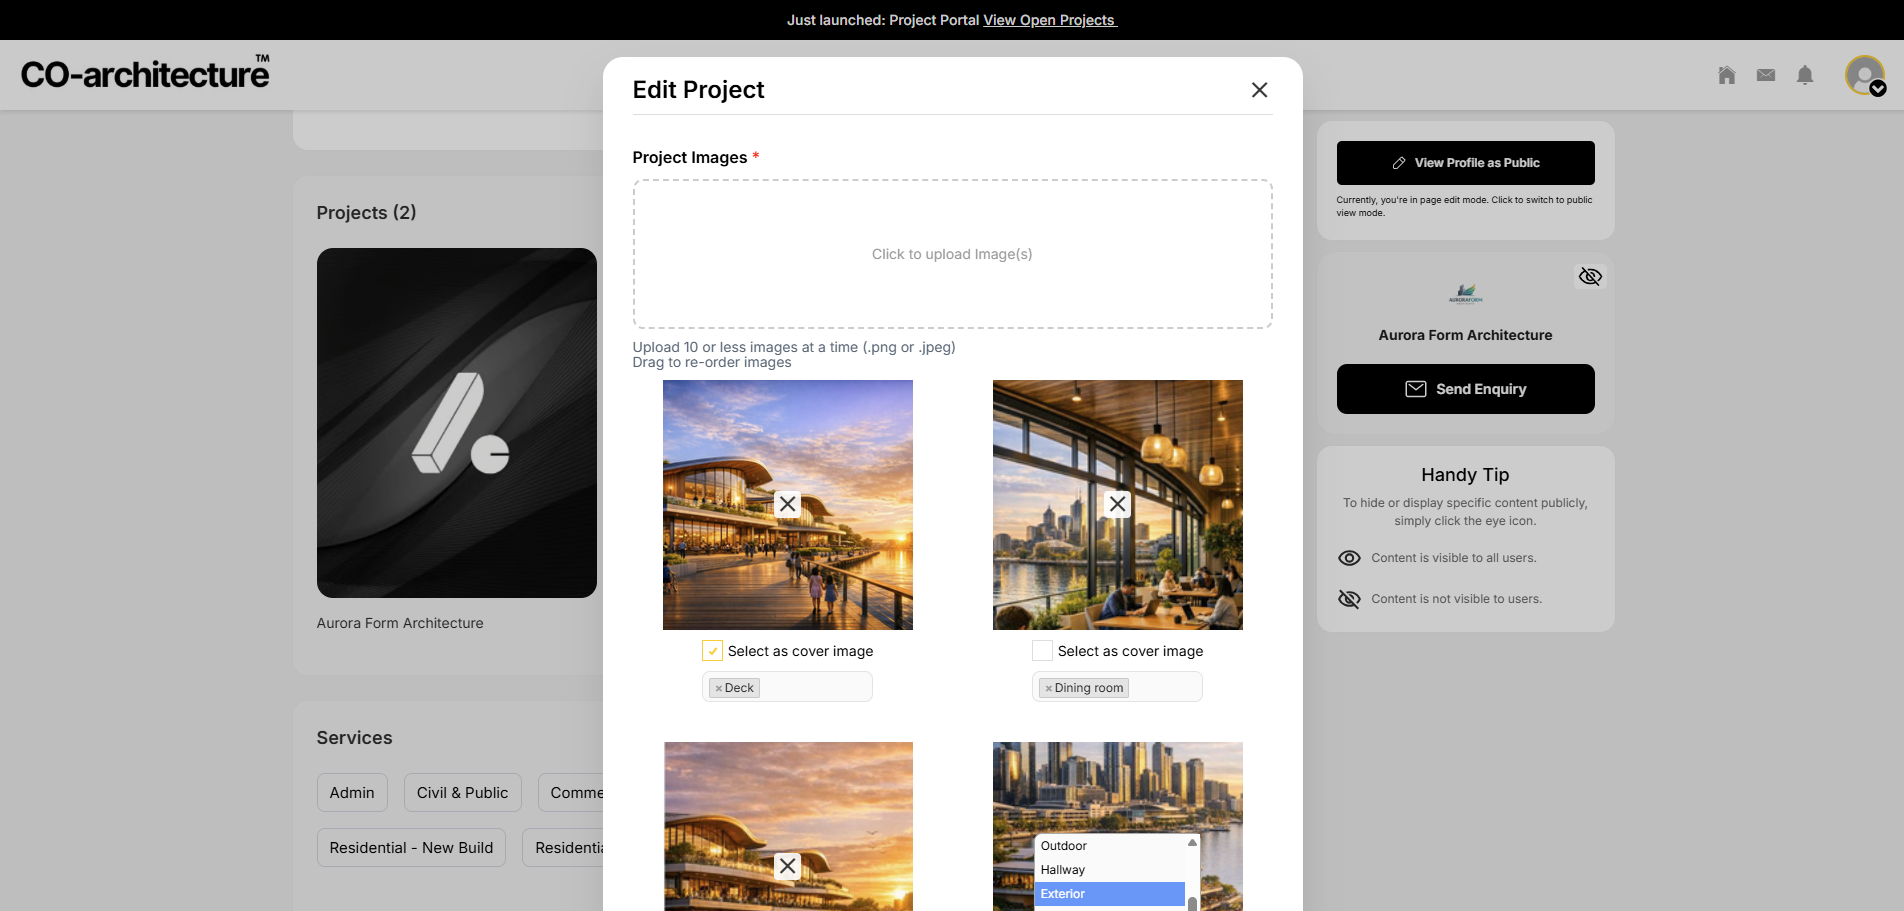Click the Send Enquiry button

click(x=1466, y=389)
